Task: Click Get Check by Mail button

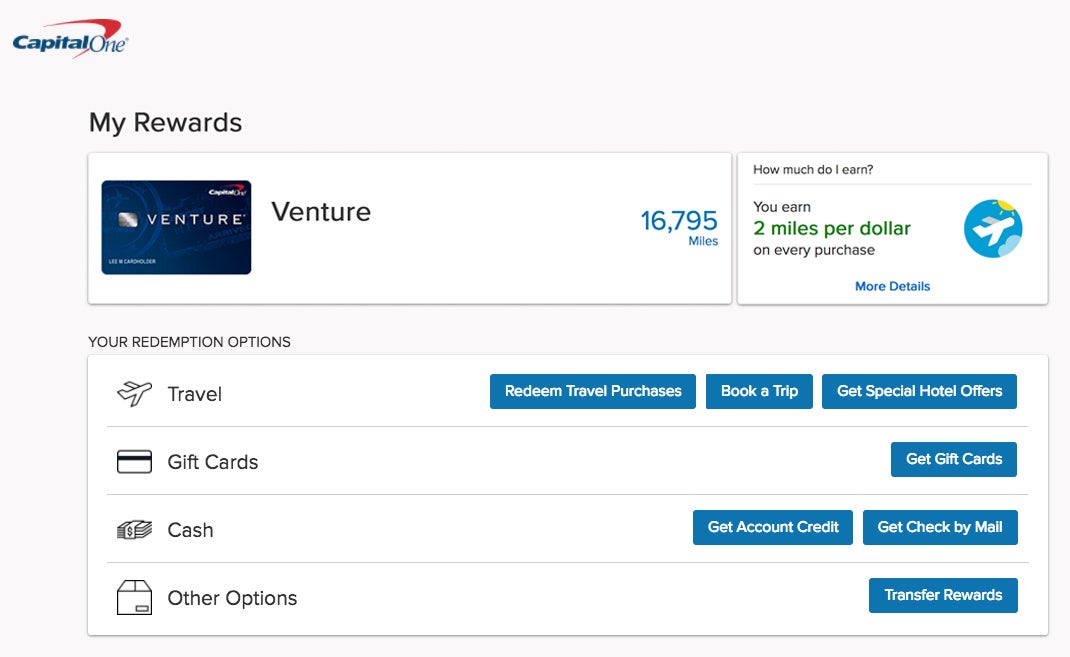Action: click(940, 527)
